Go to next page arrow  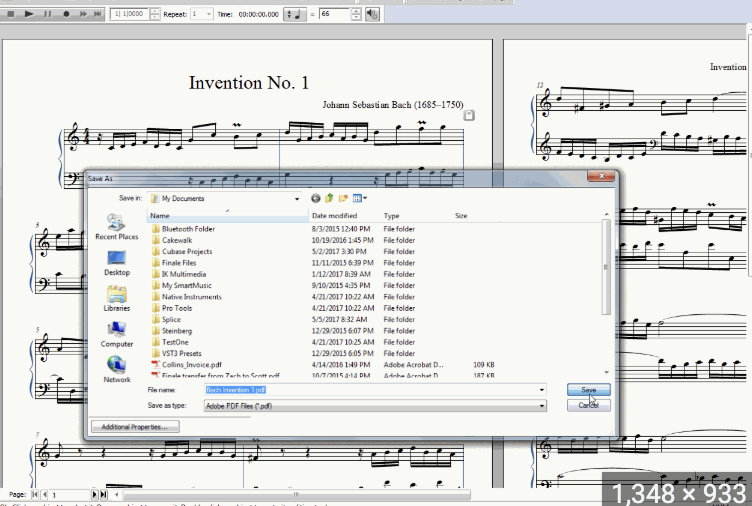click(x=94, y=494)
